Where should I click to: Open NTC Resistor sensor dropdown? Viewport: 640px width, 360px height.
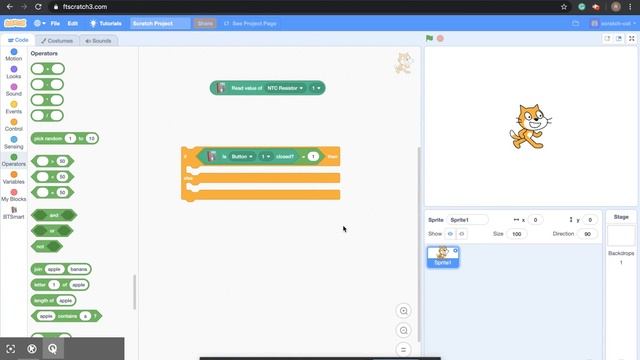pyautogui.click(x=285, y=88)
